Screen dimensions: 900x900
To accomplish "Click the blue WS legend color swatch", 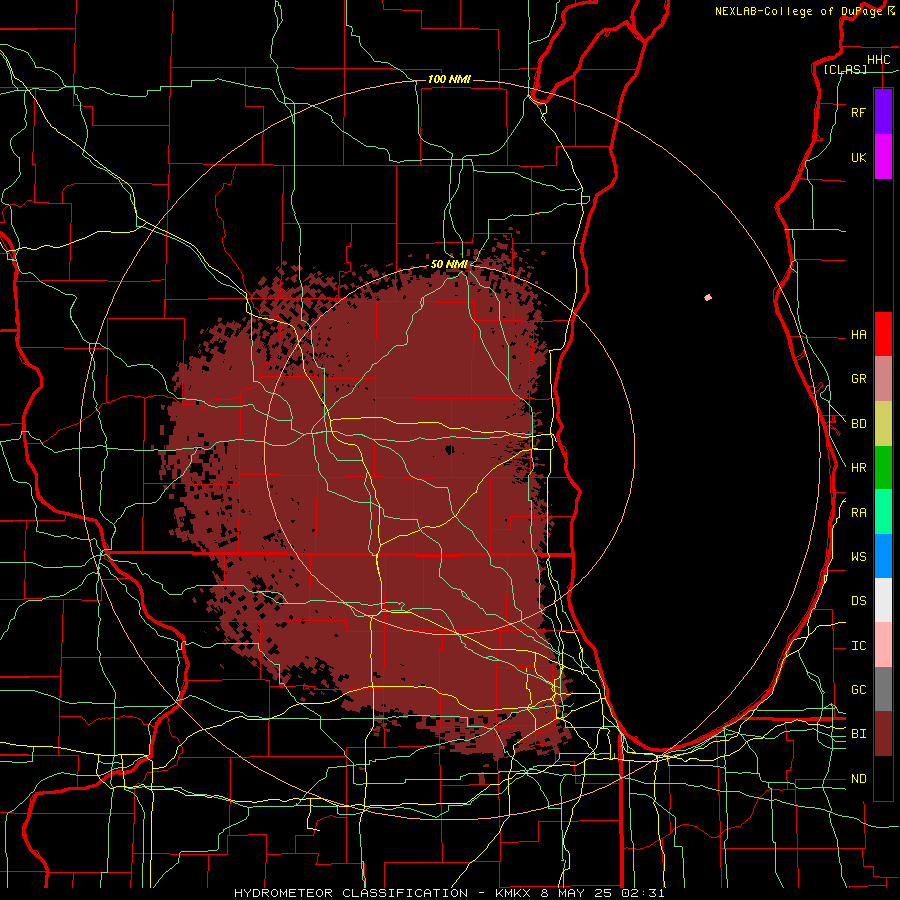I will (x=883, y=556).
